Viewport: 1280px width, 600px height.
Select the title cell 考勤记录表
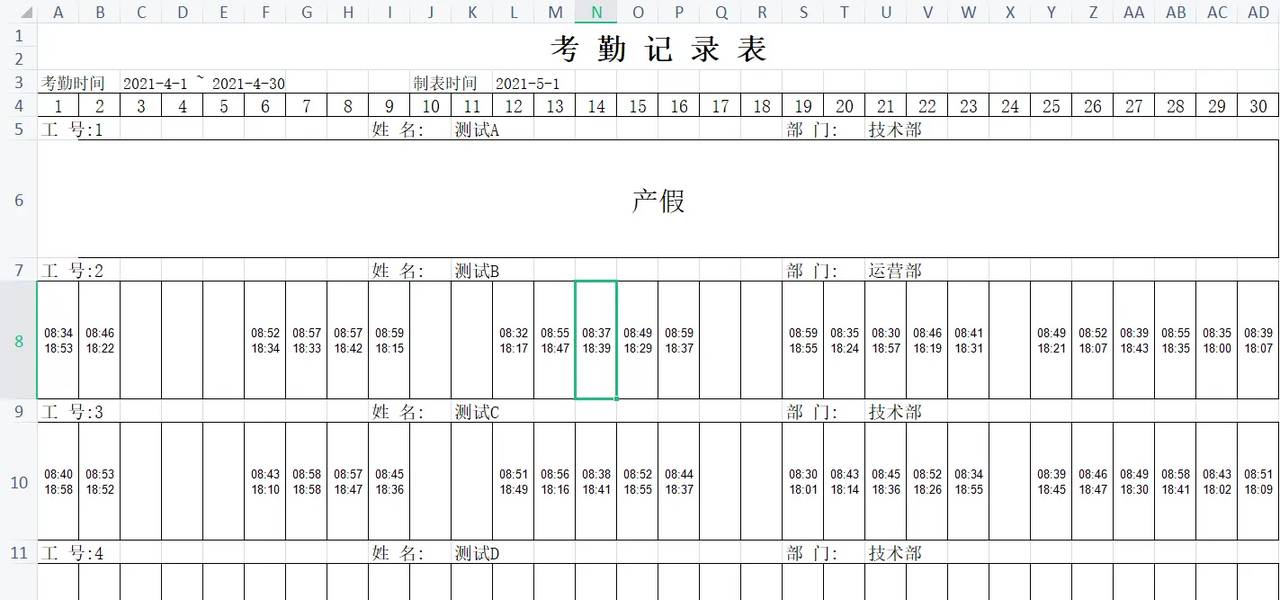(658, 48)
